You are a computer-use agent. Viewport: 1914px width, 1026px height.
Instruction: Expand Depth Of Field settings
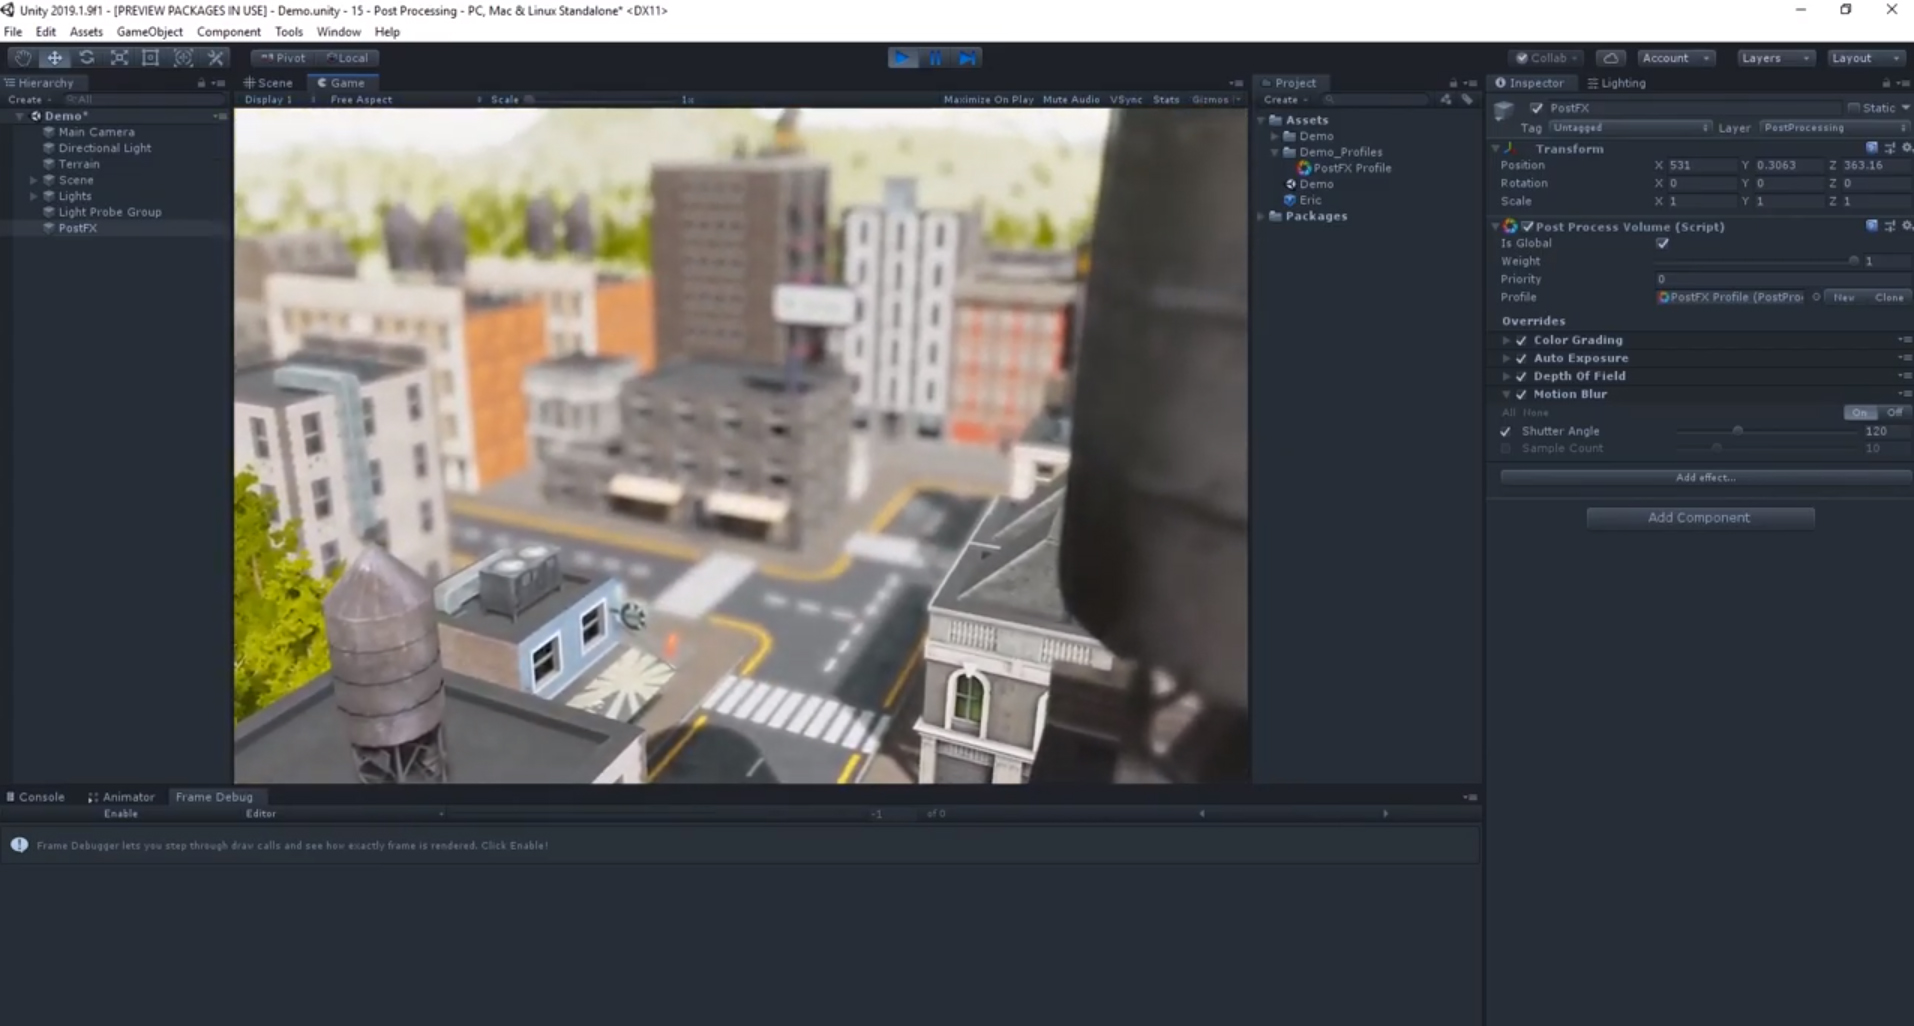pos(1506,376)
